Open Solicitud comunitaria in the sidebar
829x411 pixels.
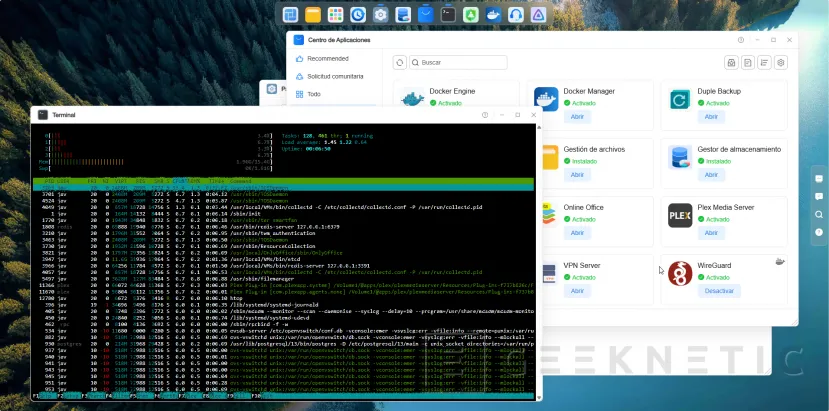[x=335, y=76]
